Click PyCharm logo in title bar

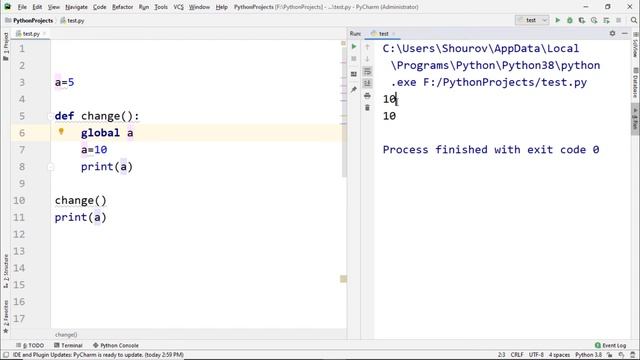[7, 7]
